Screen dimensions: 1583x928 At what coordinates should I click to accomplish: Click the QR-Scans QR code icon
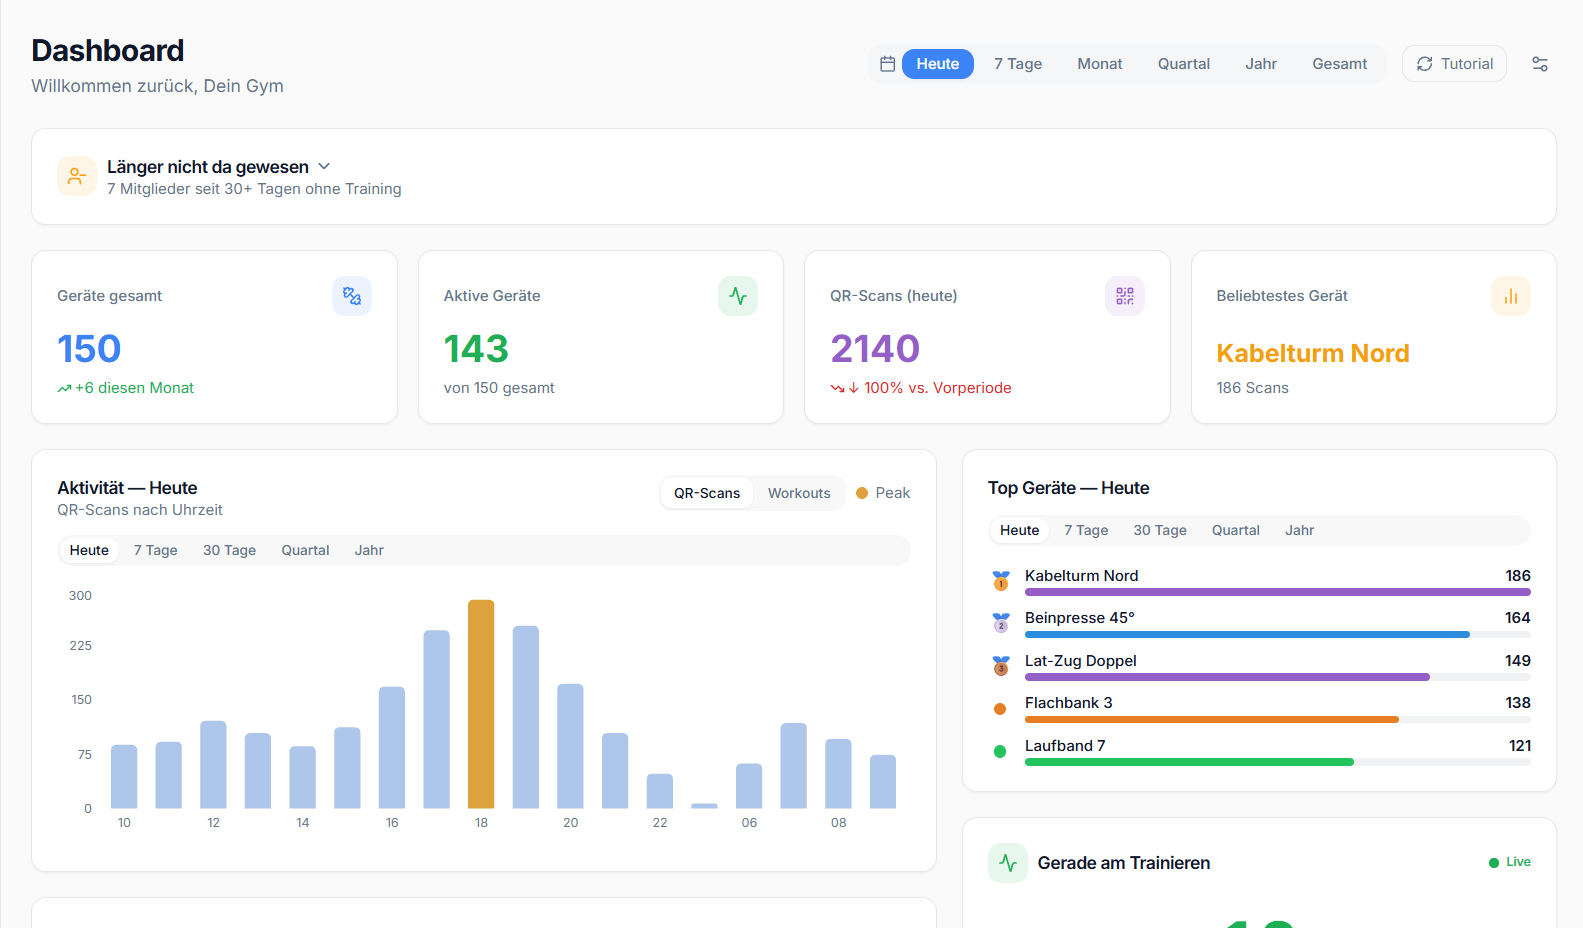tap(1125, 296)
